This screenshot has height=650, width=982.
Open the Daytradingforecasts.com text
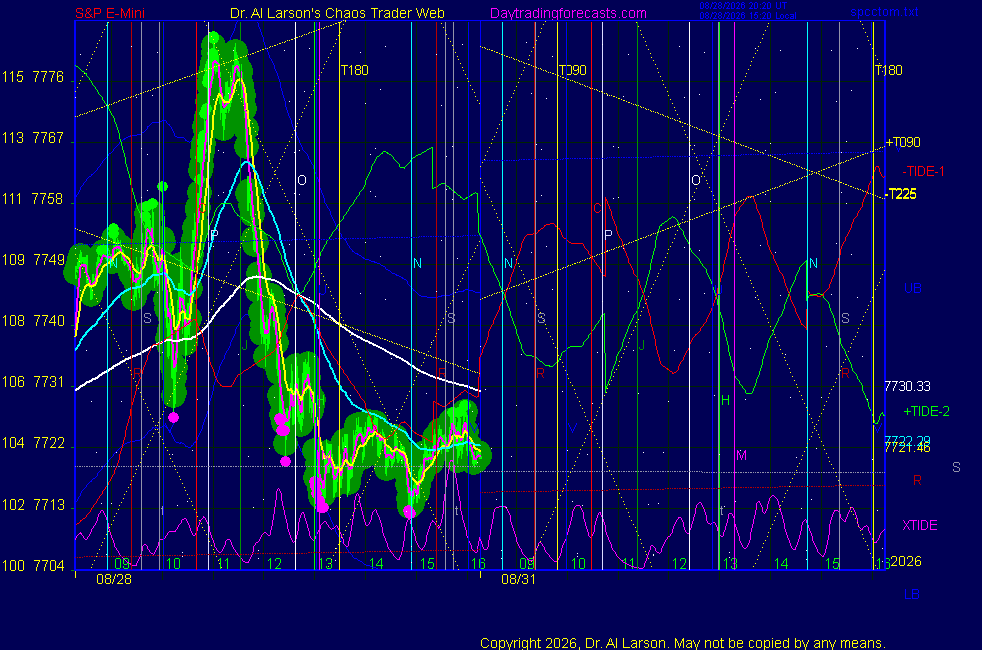tap(568, 13)
